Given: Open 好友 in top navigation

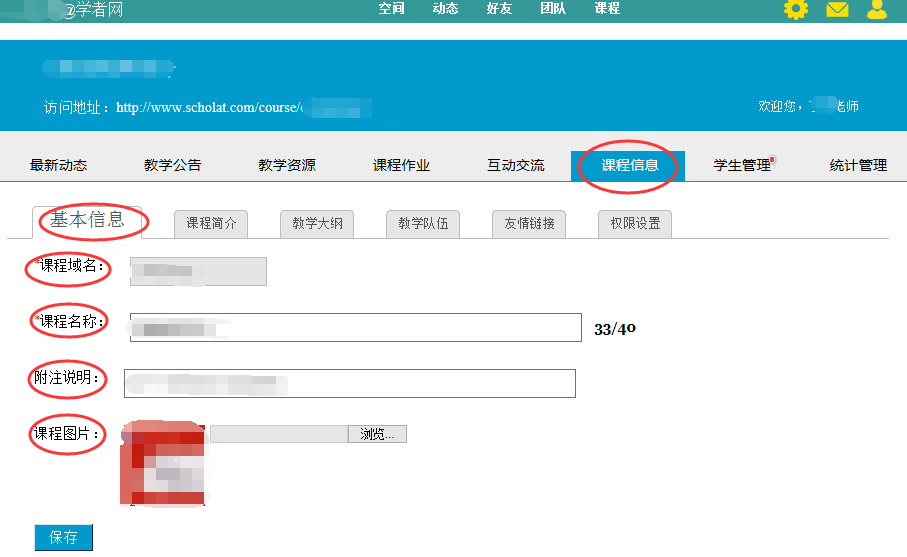Looking at the screenshot, I should (499, 9).
